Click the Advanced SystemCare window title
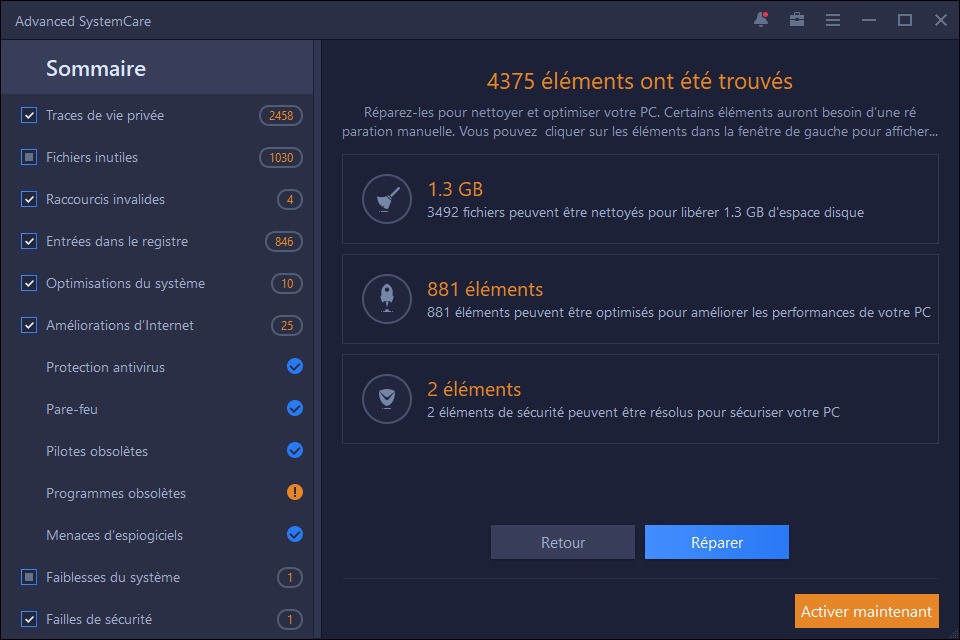 point(83,21)
